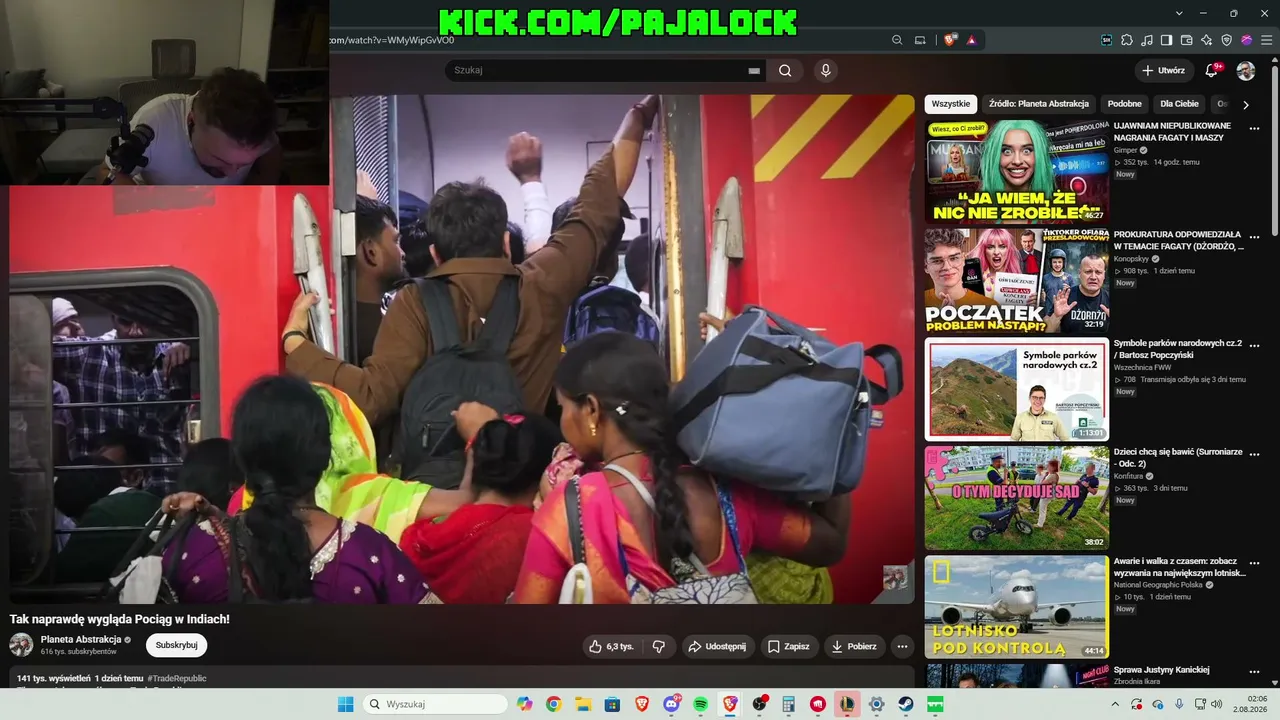Select the Wszystkie filter chip
1280x720 pixels.
(x=951, y=104)
